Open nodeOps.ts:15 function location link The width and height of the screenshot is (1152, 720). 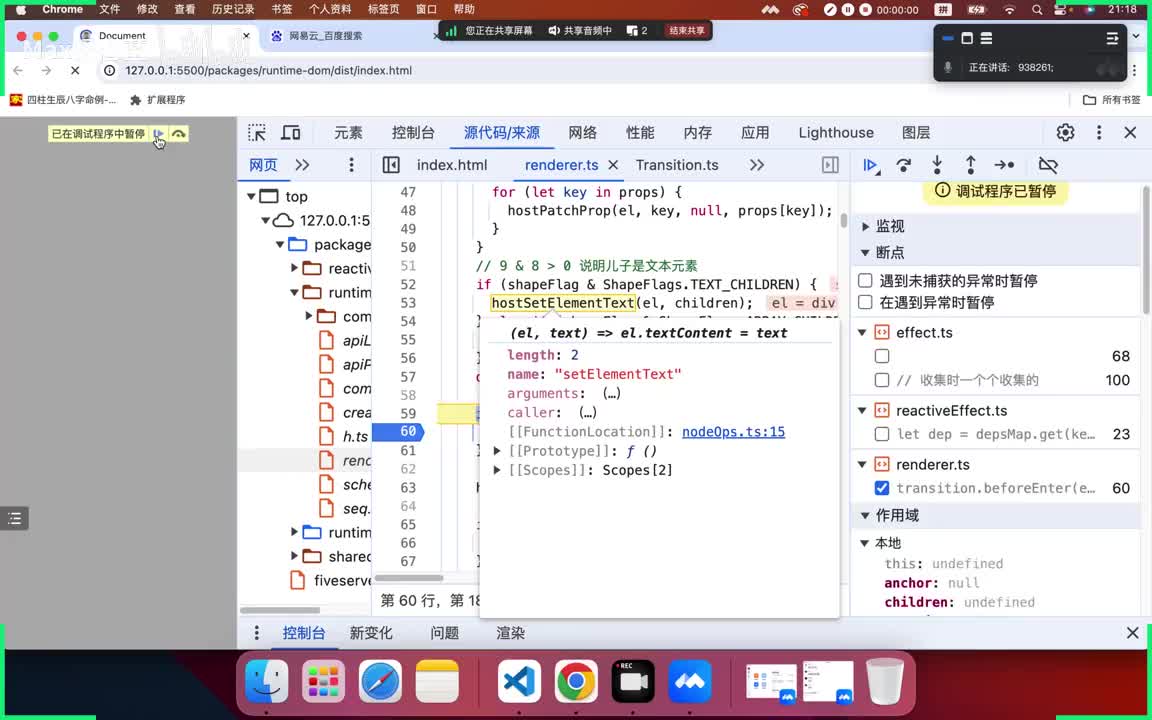click(733, 432)
